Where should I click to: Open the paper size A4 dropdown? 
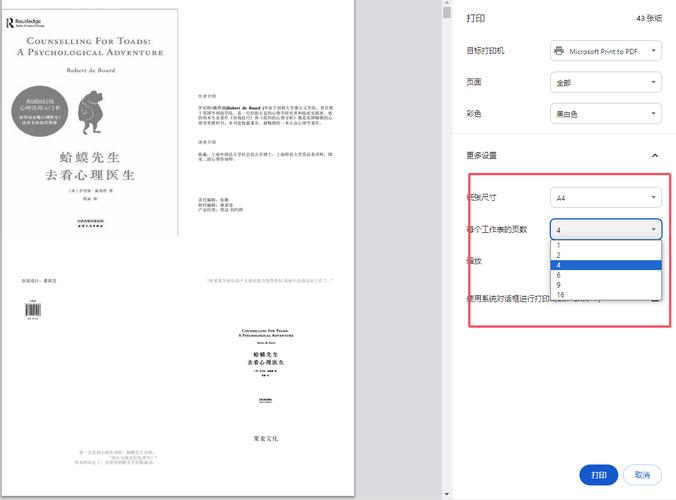tap(606, 198)
